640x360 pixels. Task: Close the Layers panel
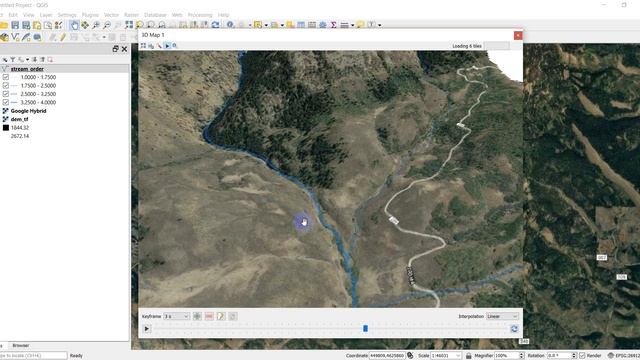(x=124, y=49)
